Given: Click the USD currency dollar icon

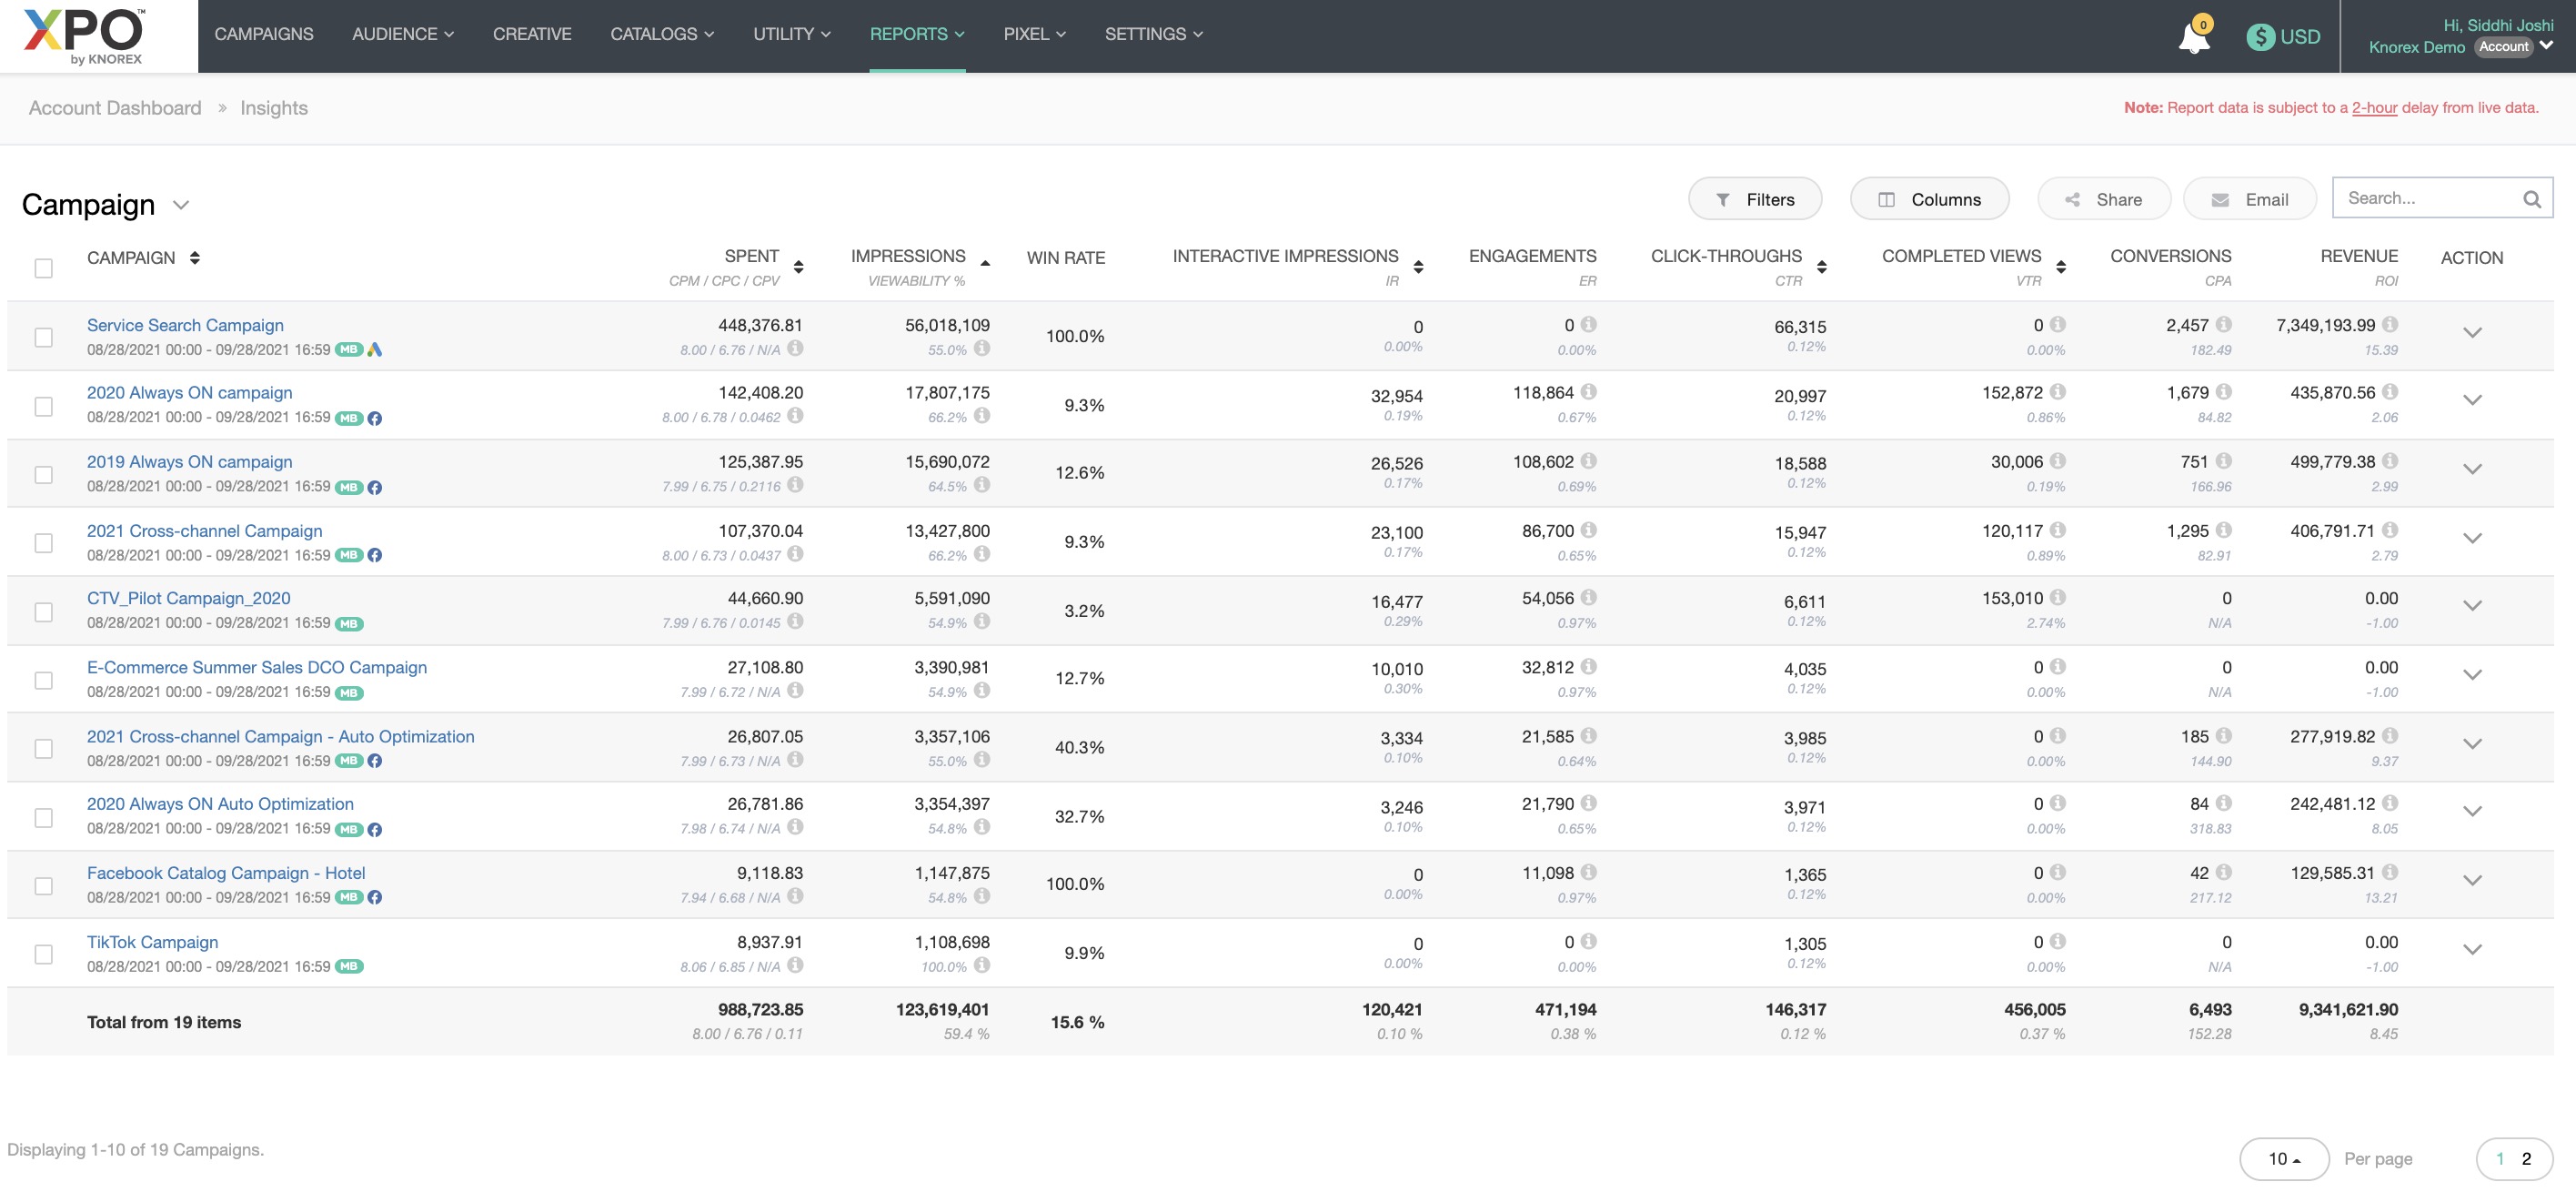Looking at the screenshot, I should click(x=2260, y=37).
